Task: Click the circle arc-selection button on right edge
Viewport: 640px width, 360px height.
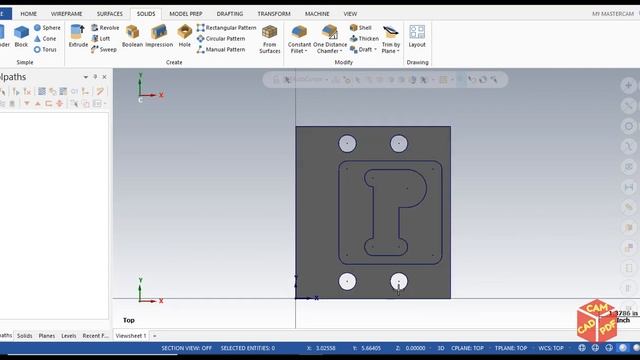Action: 629,126
